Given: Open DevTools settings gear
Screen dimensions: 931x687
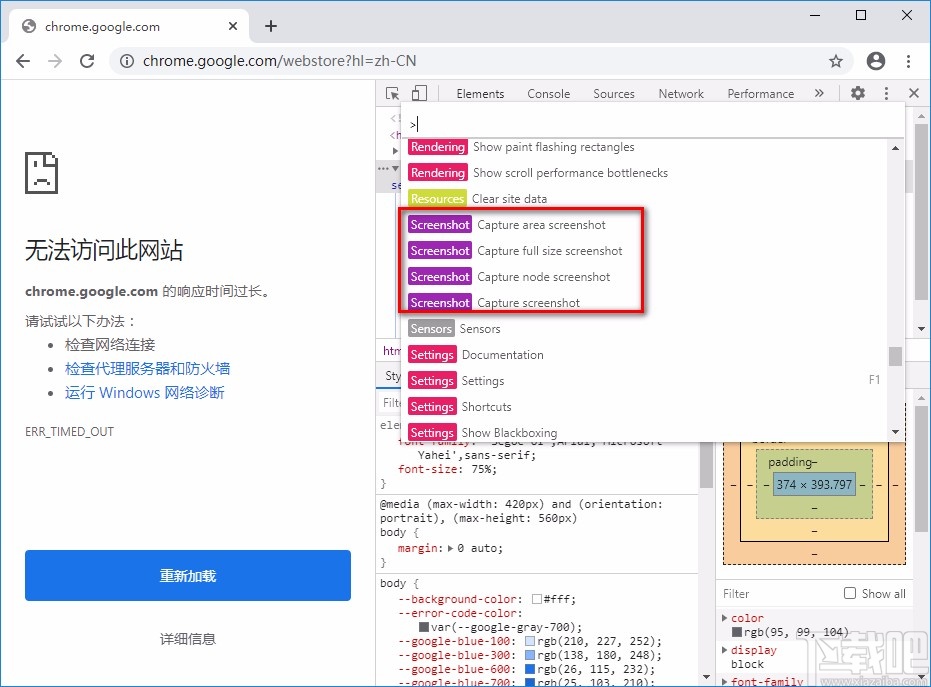Looking at the screenshot, I should [857, 93].
